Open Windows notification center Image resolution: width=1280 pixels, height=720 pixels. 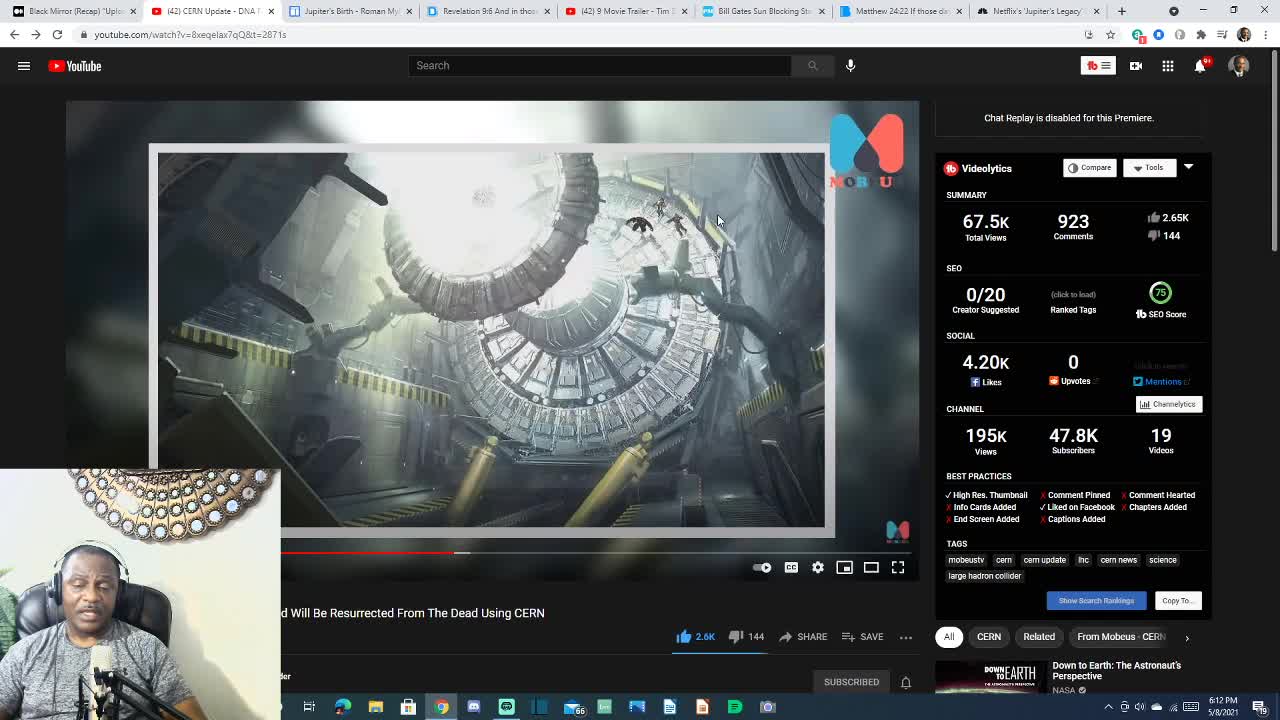pos(1259,707)
